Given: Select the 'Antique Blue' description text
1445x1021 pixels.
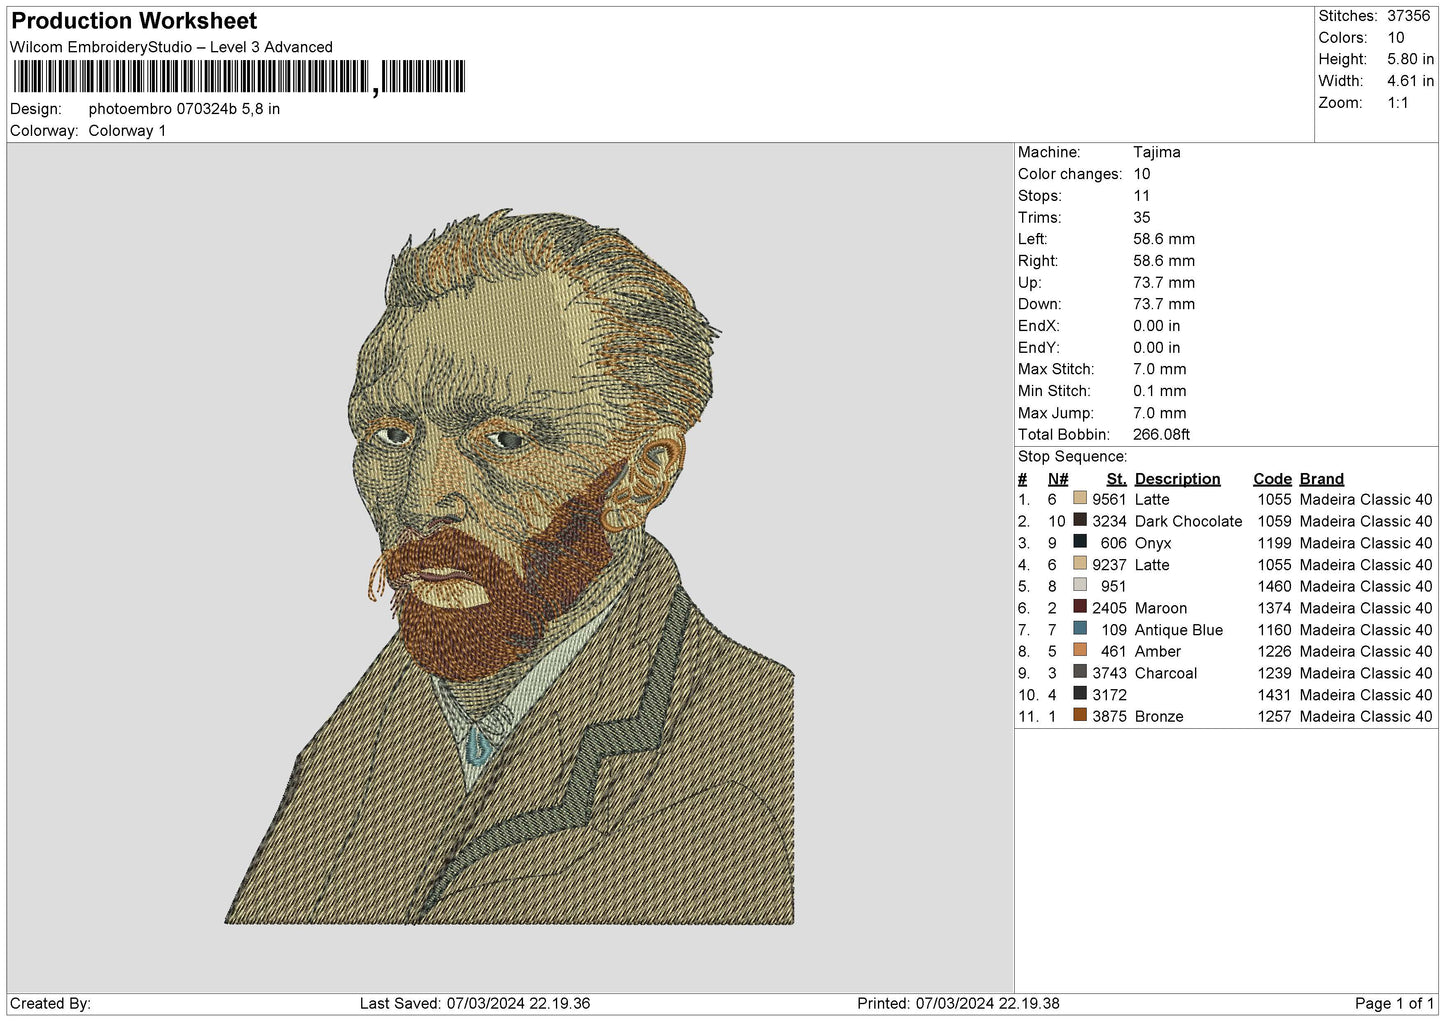Looking at the screenshot, I should tap(1179, 630).
